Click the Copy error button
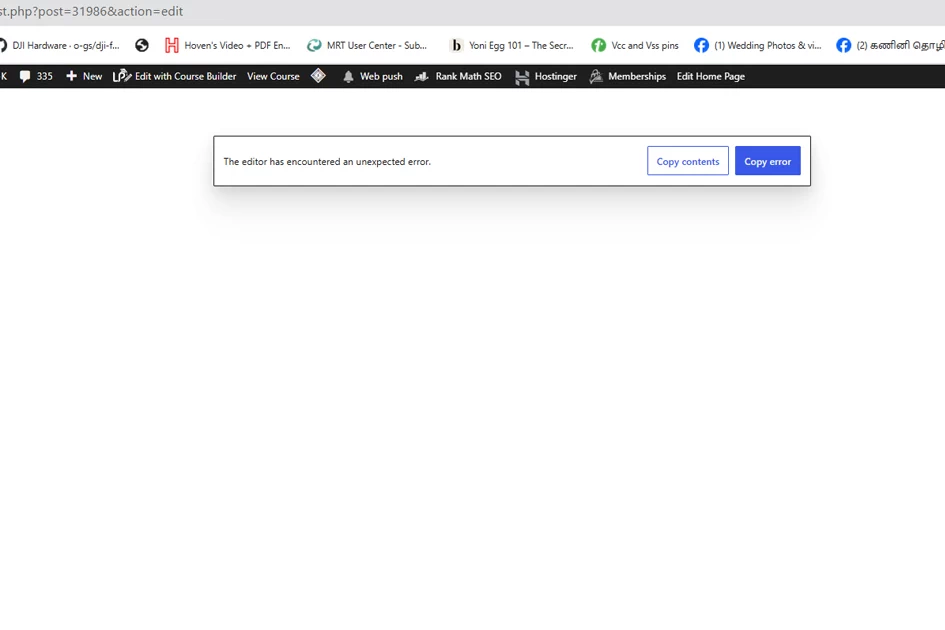The height and width of the screenshot is (630, 945). (767, 161)
